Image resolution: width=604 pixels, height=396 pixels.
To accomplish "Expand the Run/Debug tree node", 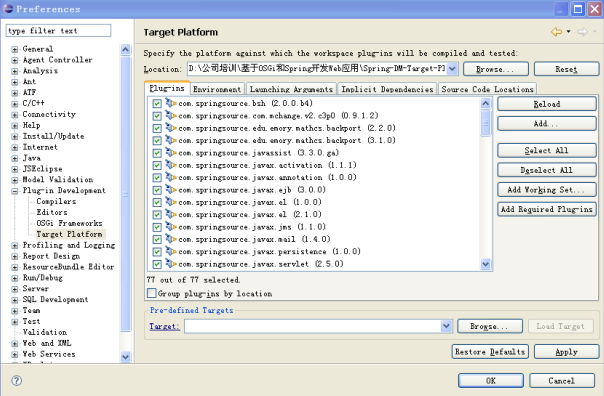I will click(x=15, y=278).
